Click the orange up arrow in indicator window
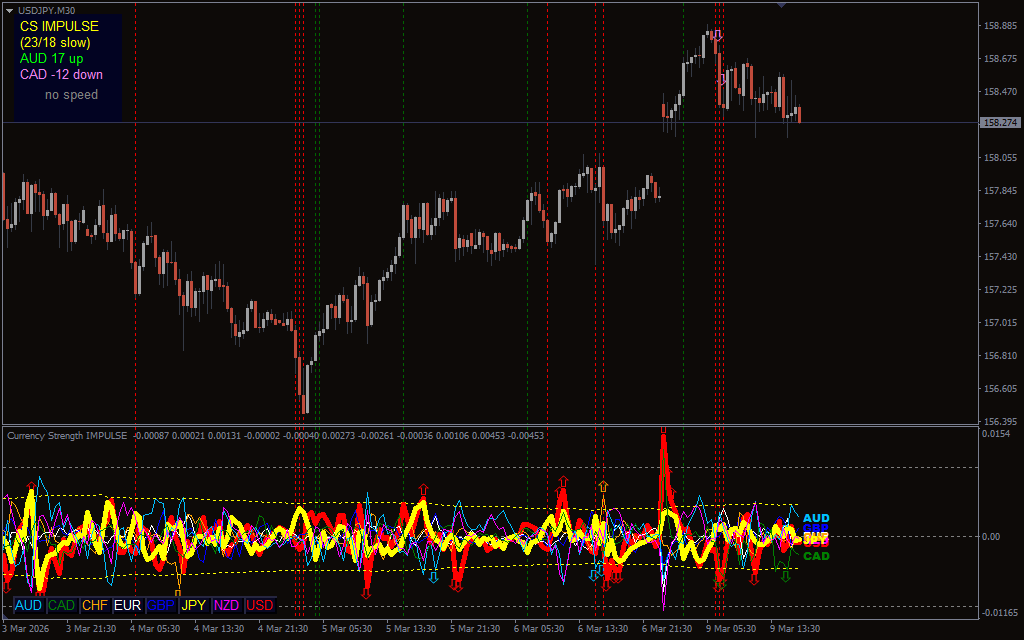 pyautogui.click(x=602, y=486)
